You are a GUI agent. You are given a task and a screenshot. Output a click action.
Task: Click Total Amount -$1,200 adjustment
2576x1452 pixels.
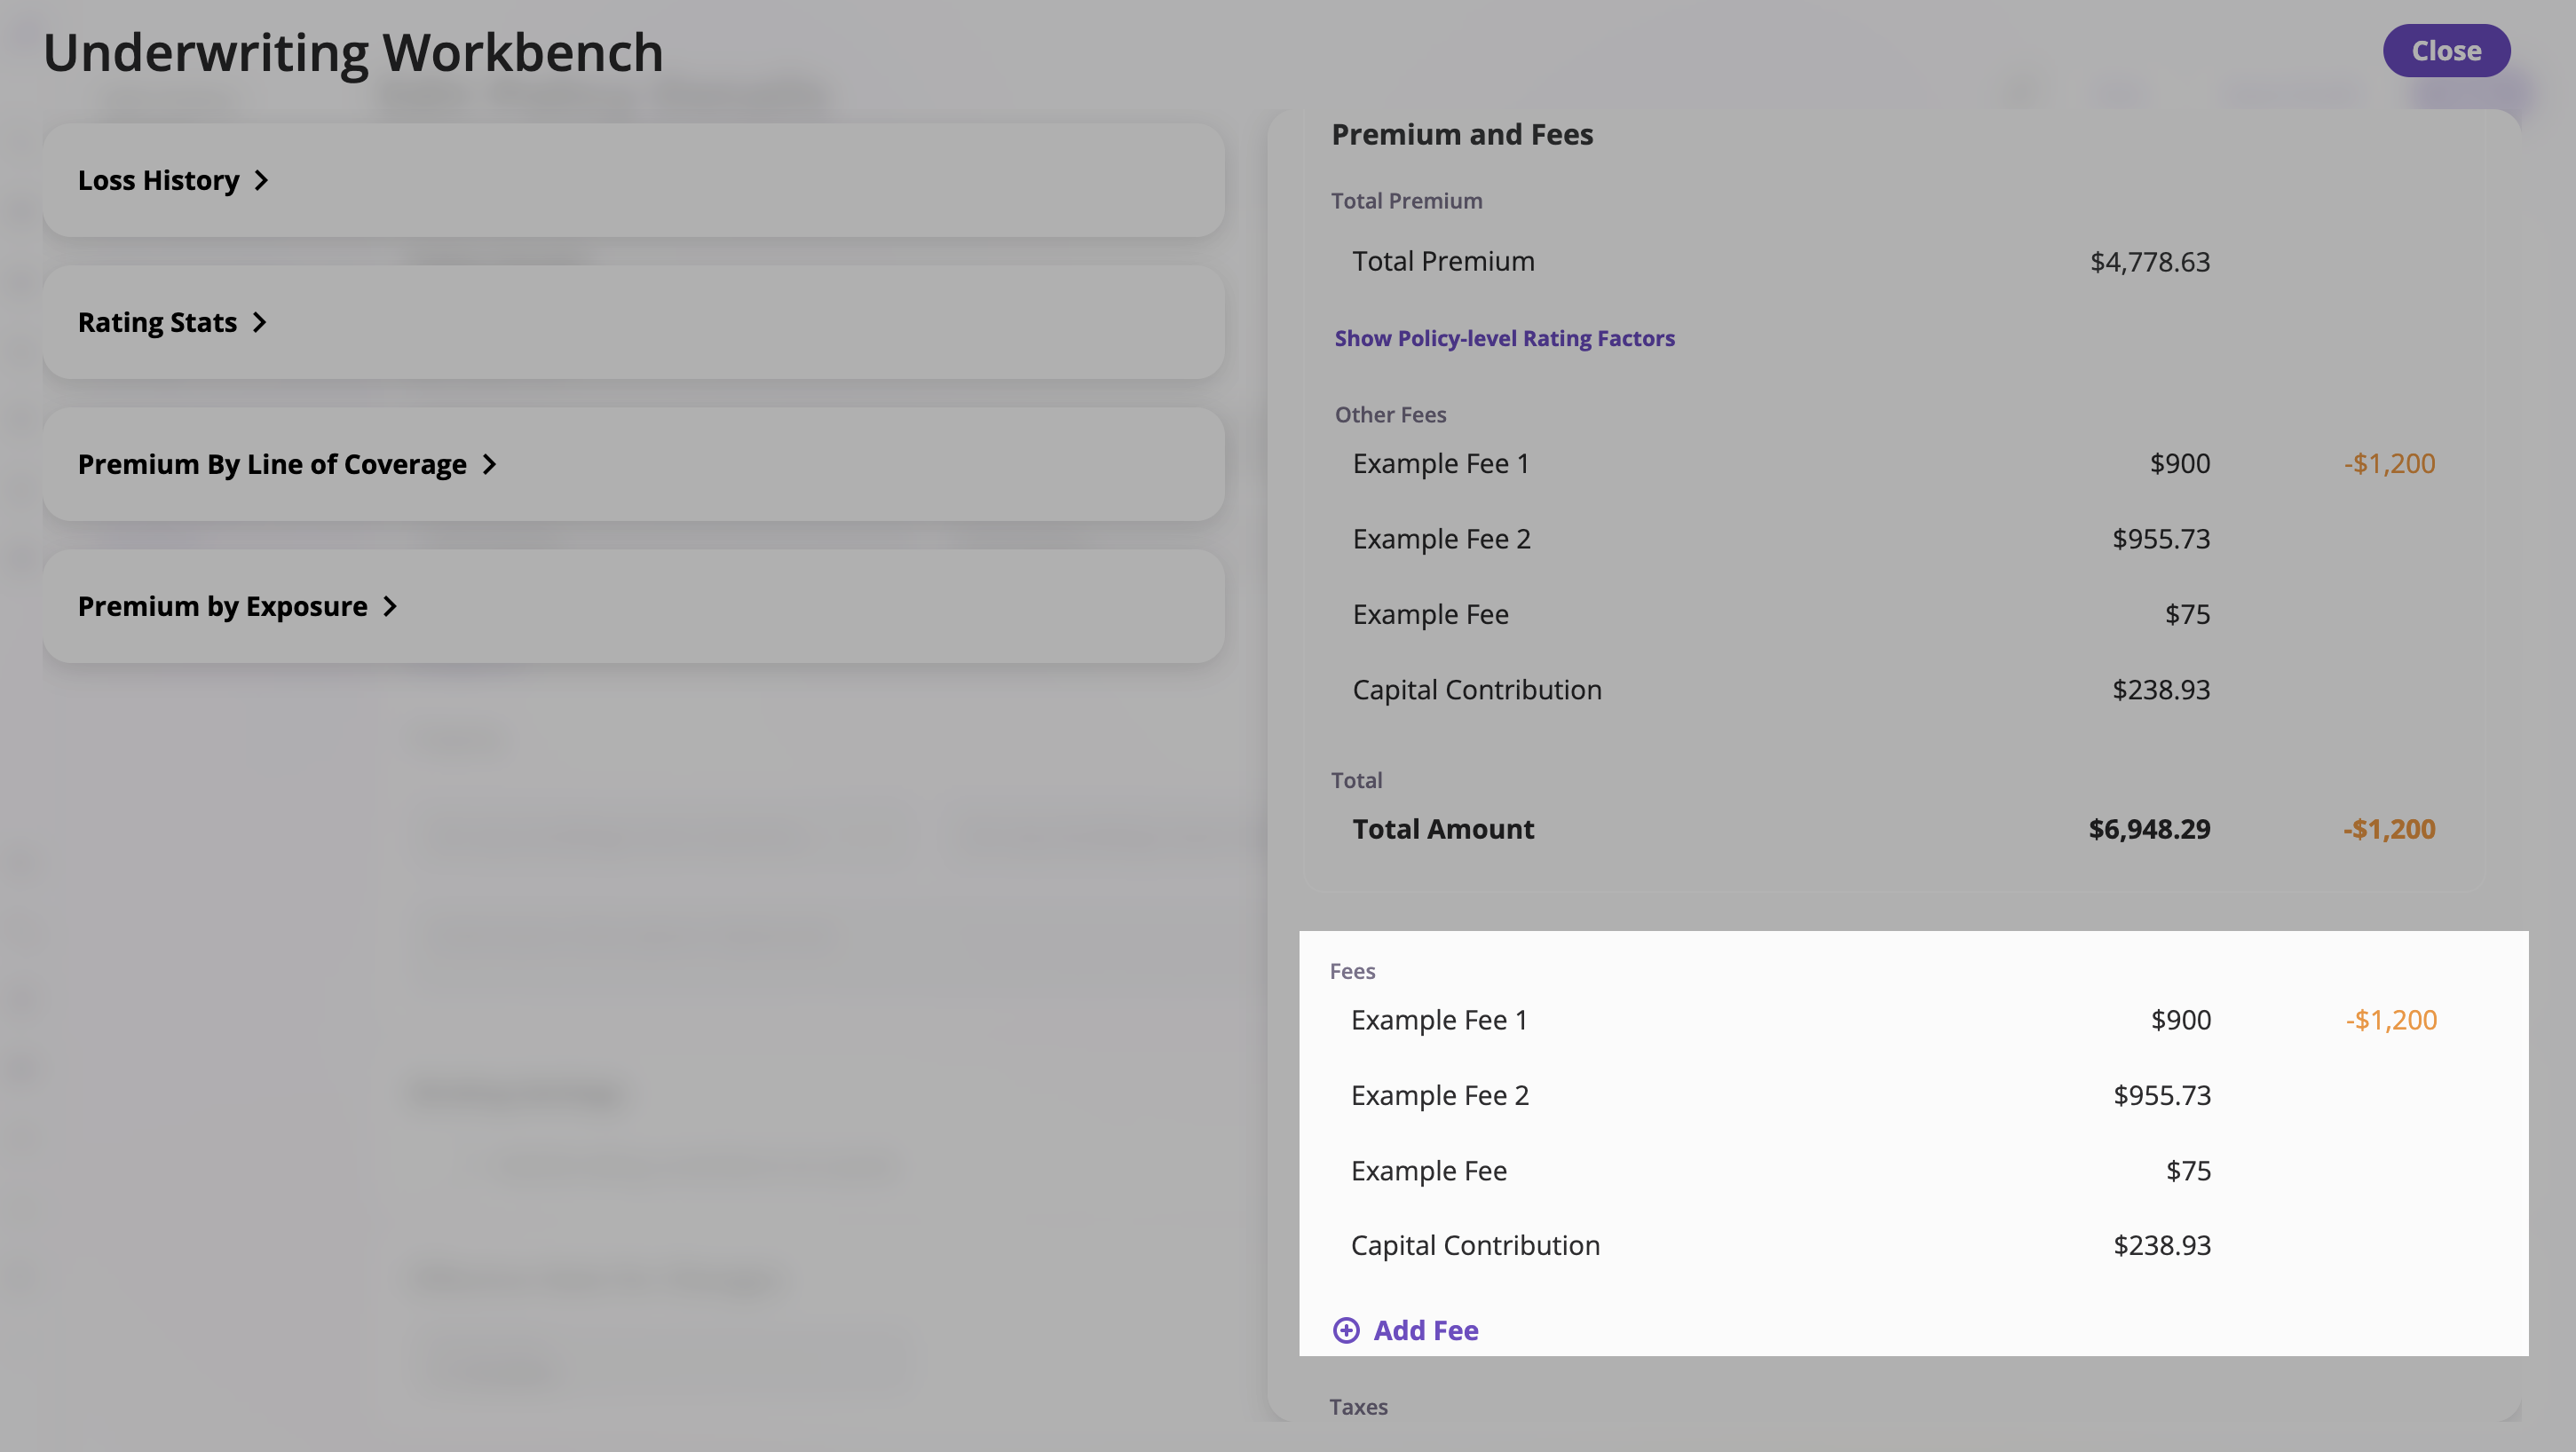pyautogui.click(x=2388, y=829)
